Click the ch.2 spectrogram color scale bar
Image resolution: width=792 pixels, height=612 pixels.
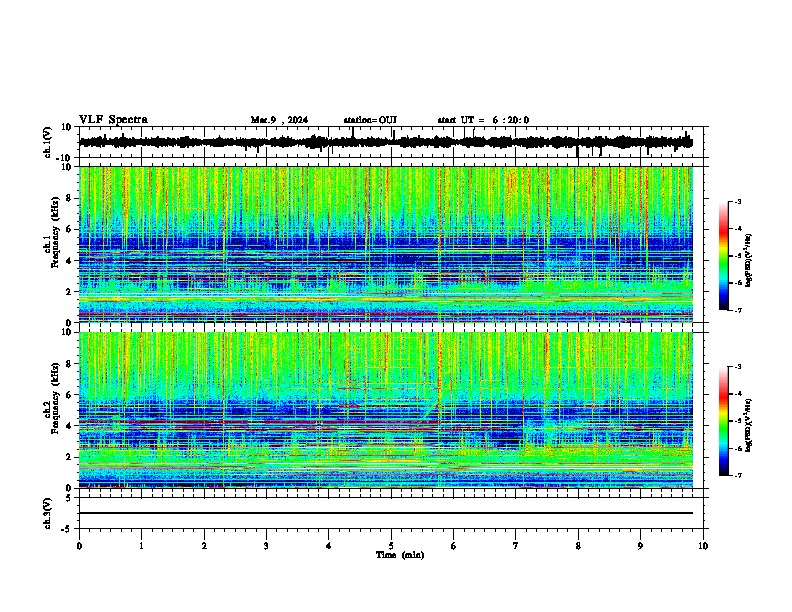(724, 421)
